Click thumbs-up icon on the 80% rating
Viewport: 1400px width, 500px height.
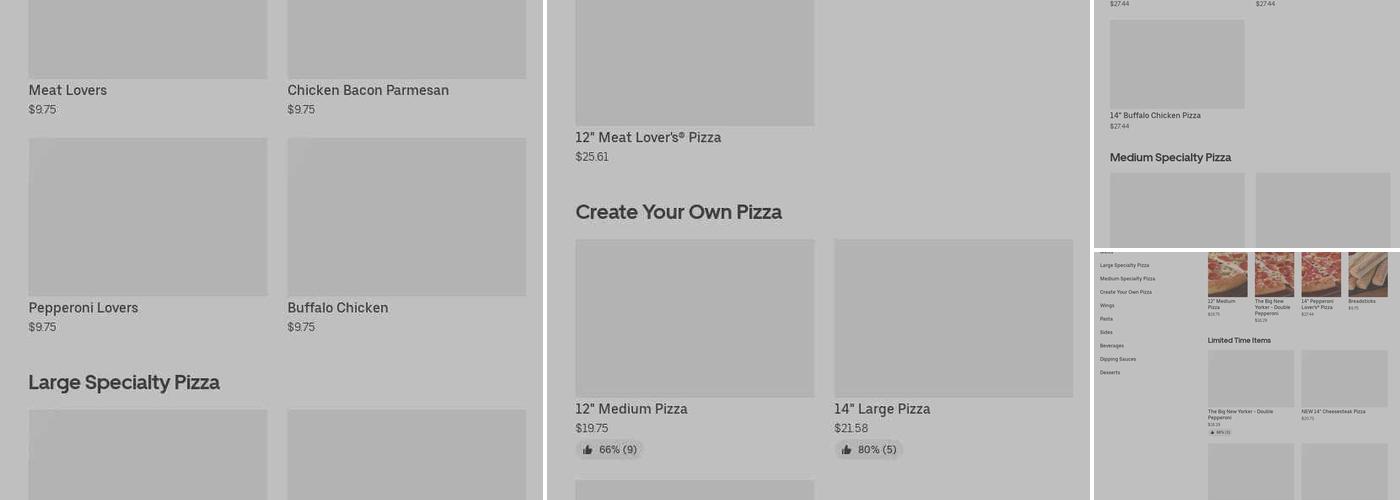[847, 450]
